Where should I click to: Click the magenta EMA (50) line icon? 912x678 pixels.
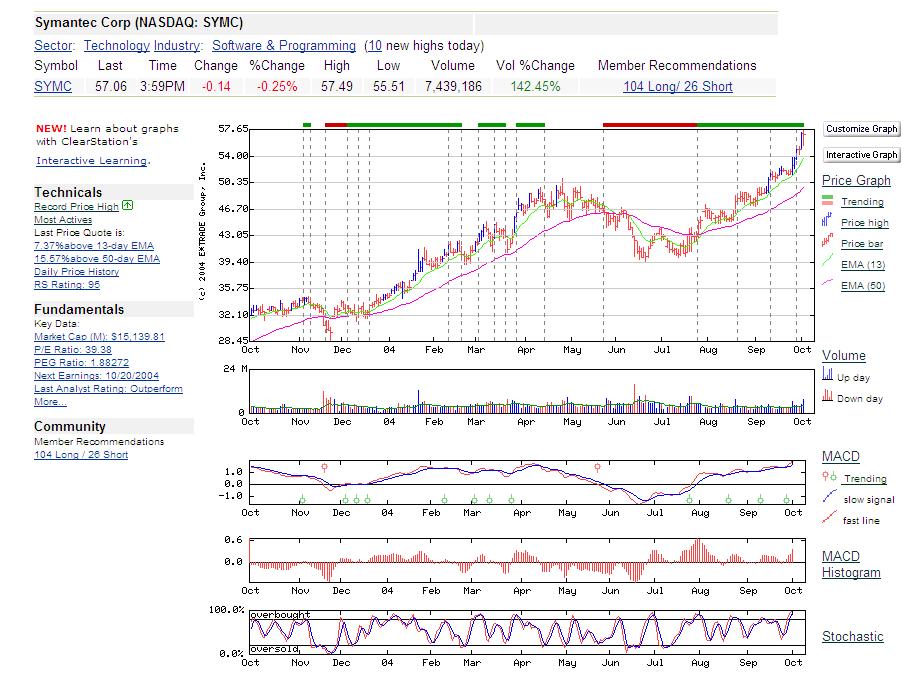[x=827, y=283]
